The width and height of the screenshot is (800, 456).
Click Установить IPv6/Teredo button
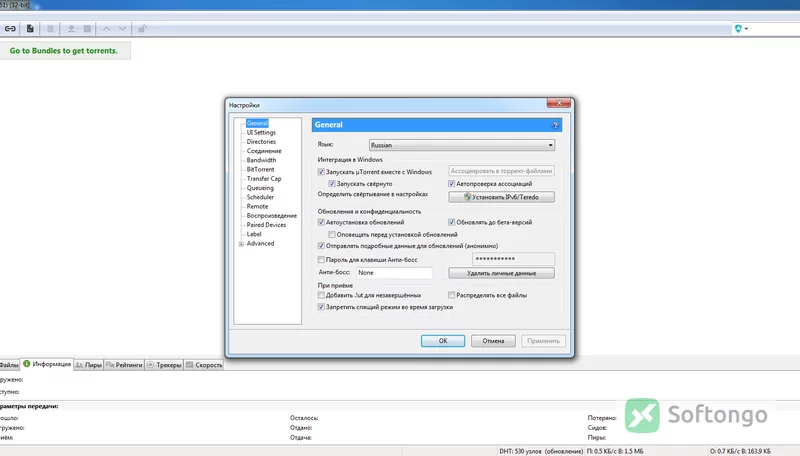click(x=502, y=197)
